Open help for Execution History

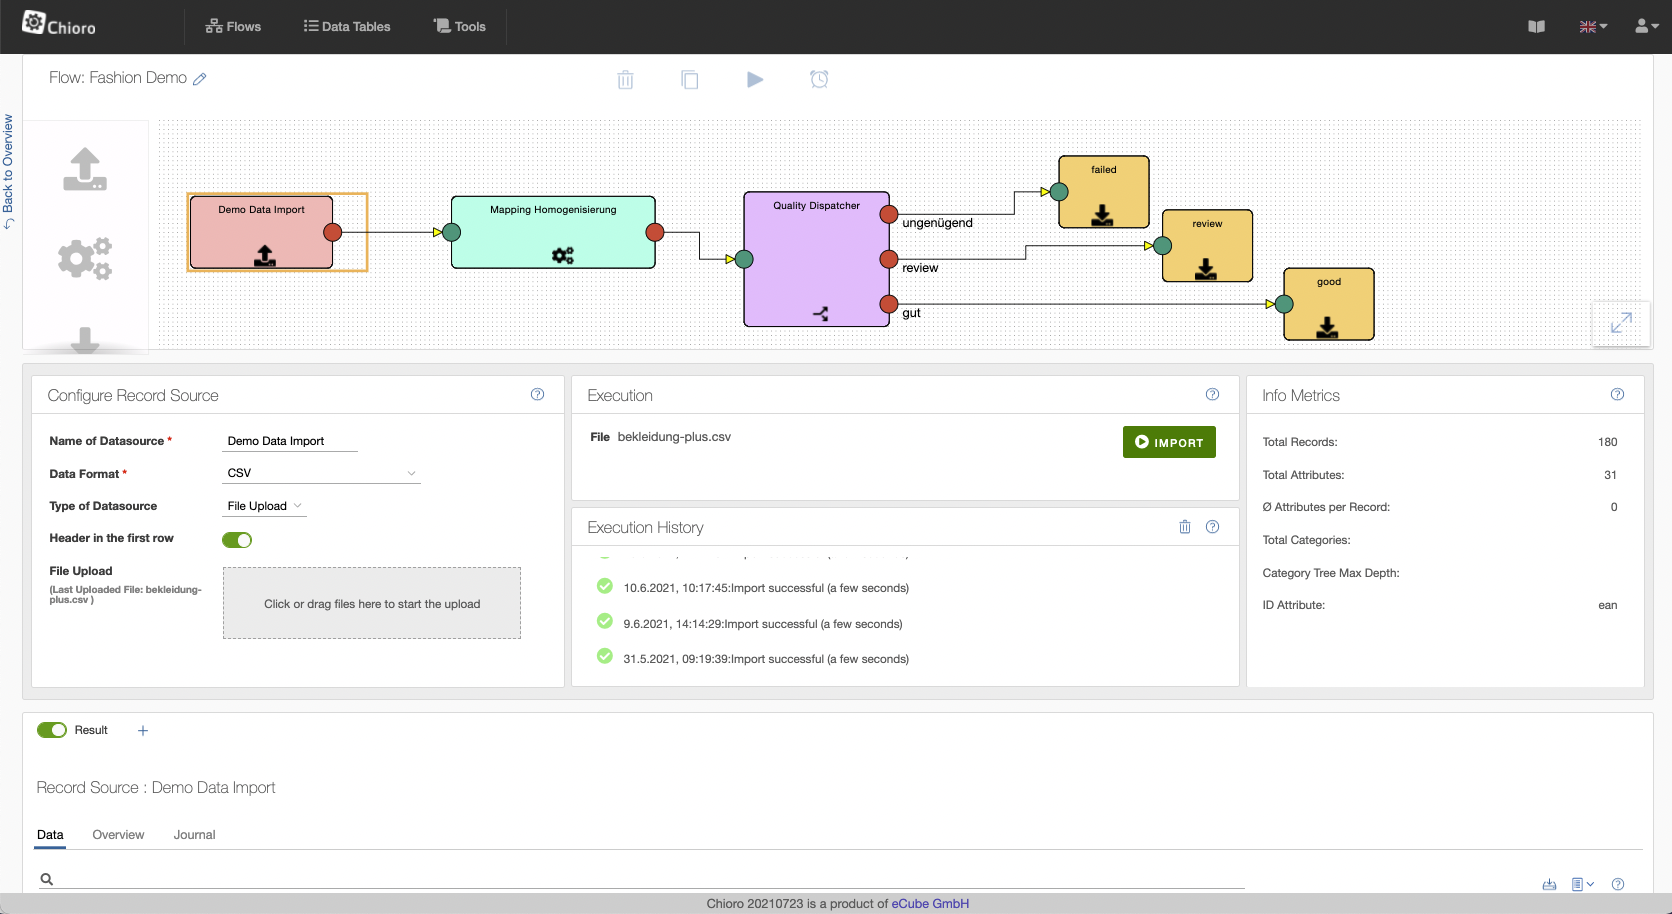click(x=1212, y=527)
